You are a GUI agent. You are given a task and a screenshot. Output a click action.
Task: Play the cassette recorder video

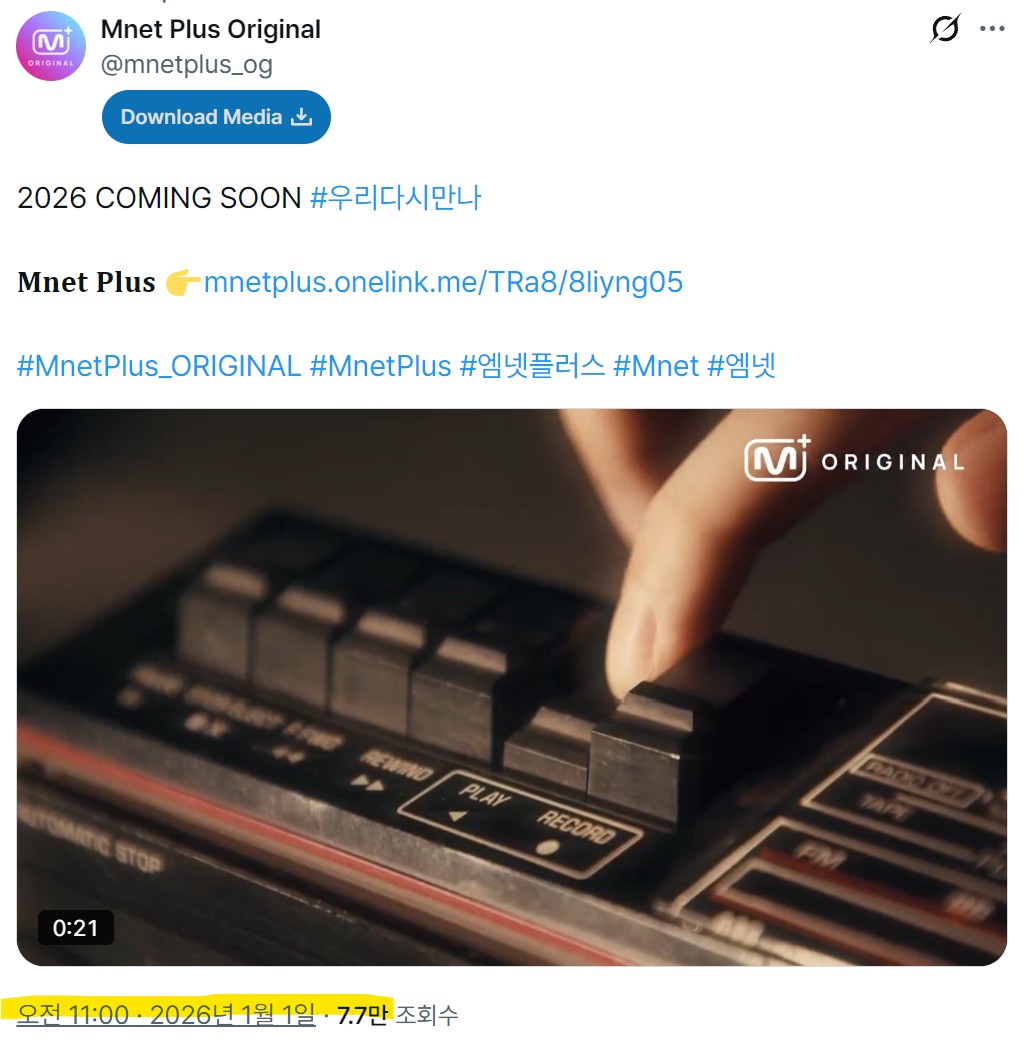[511, 687]
